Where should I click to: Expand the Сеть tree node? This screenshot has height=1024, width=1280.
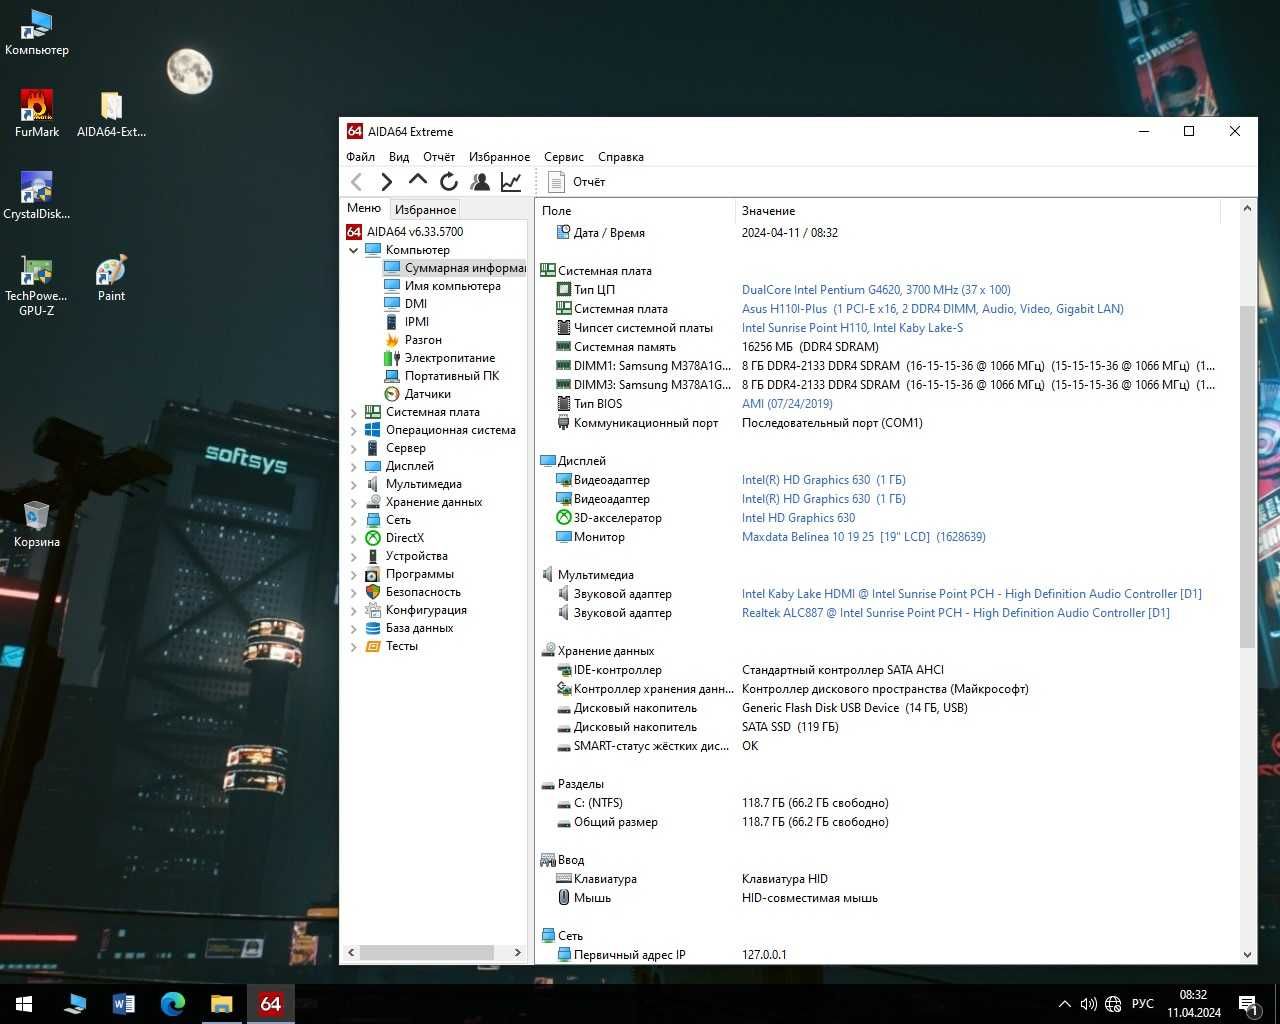(353, 520)
